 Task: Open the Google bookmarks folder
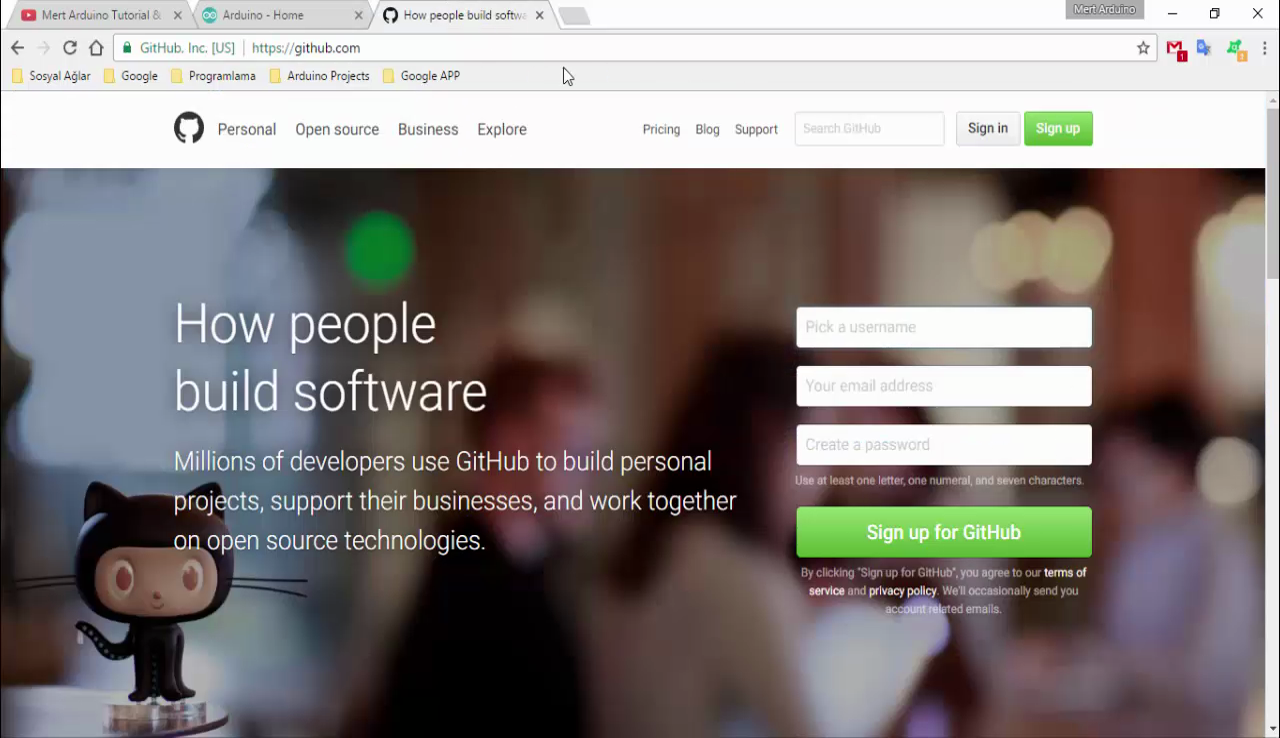(131, 76)
